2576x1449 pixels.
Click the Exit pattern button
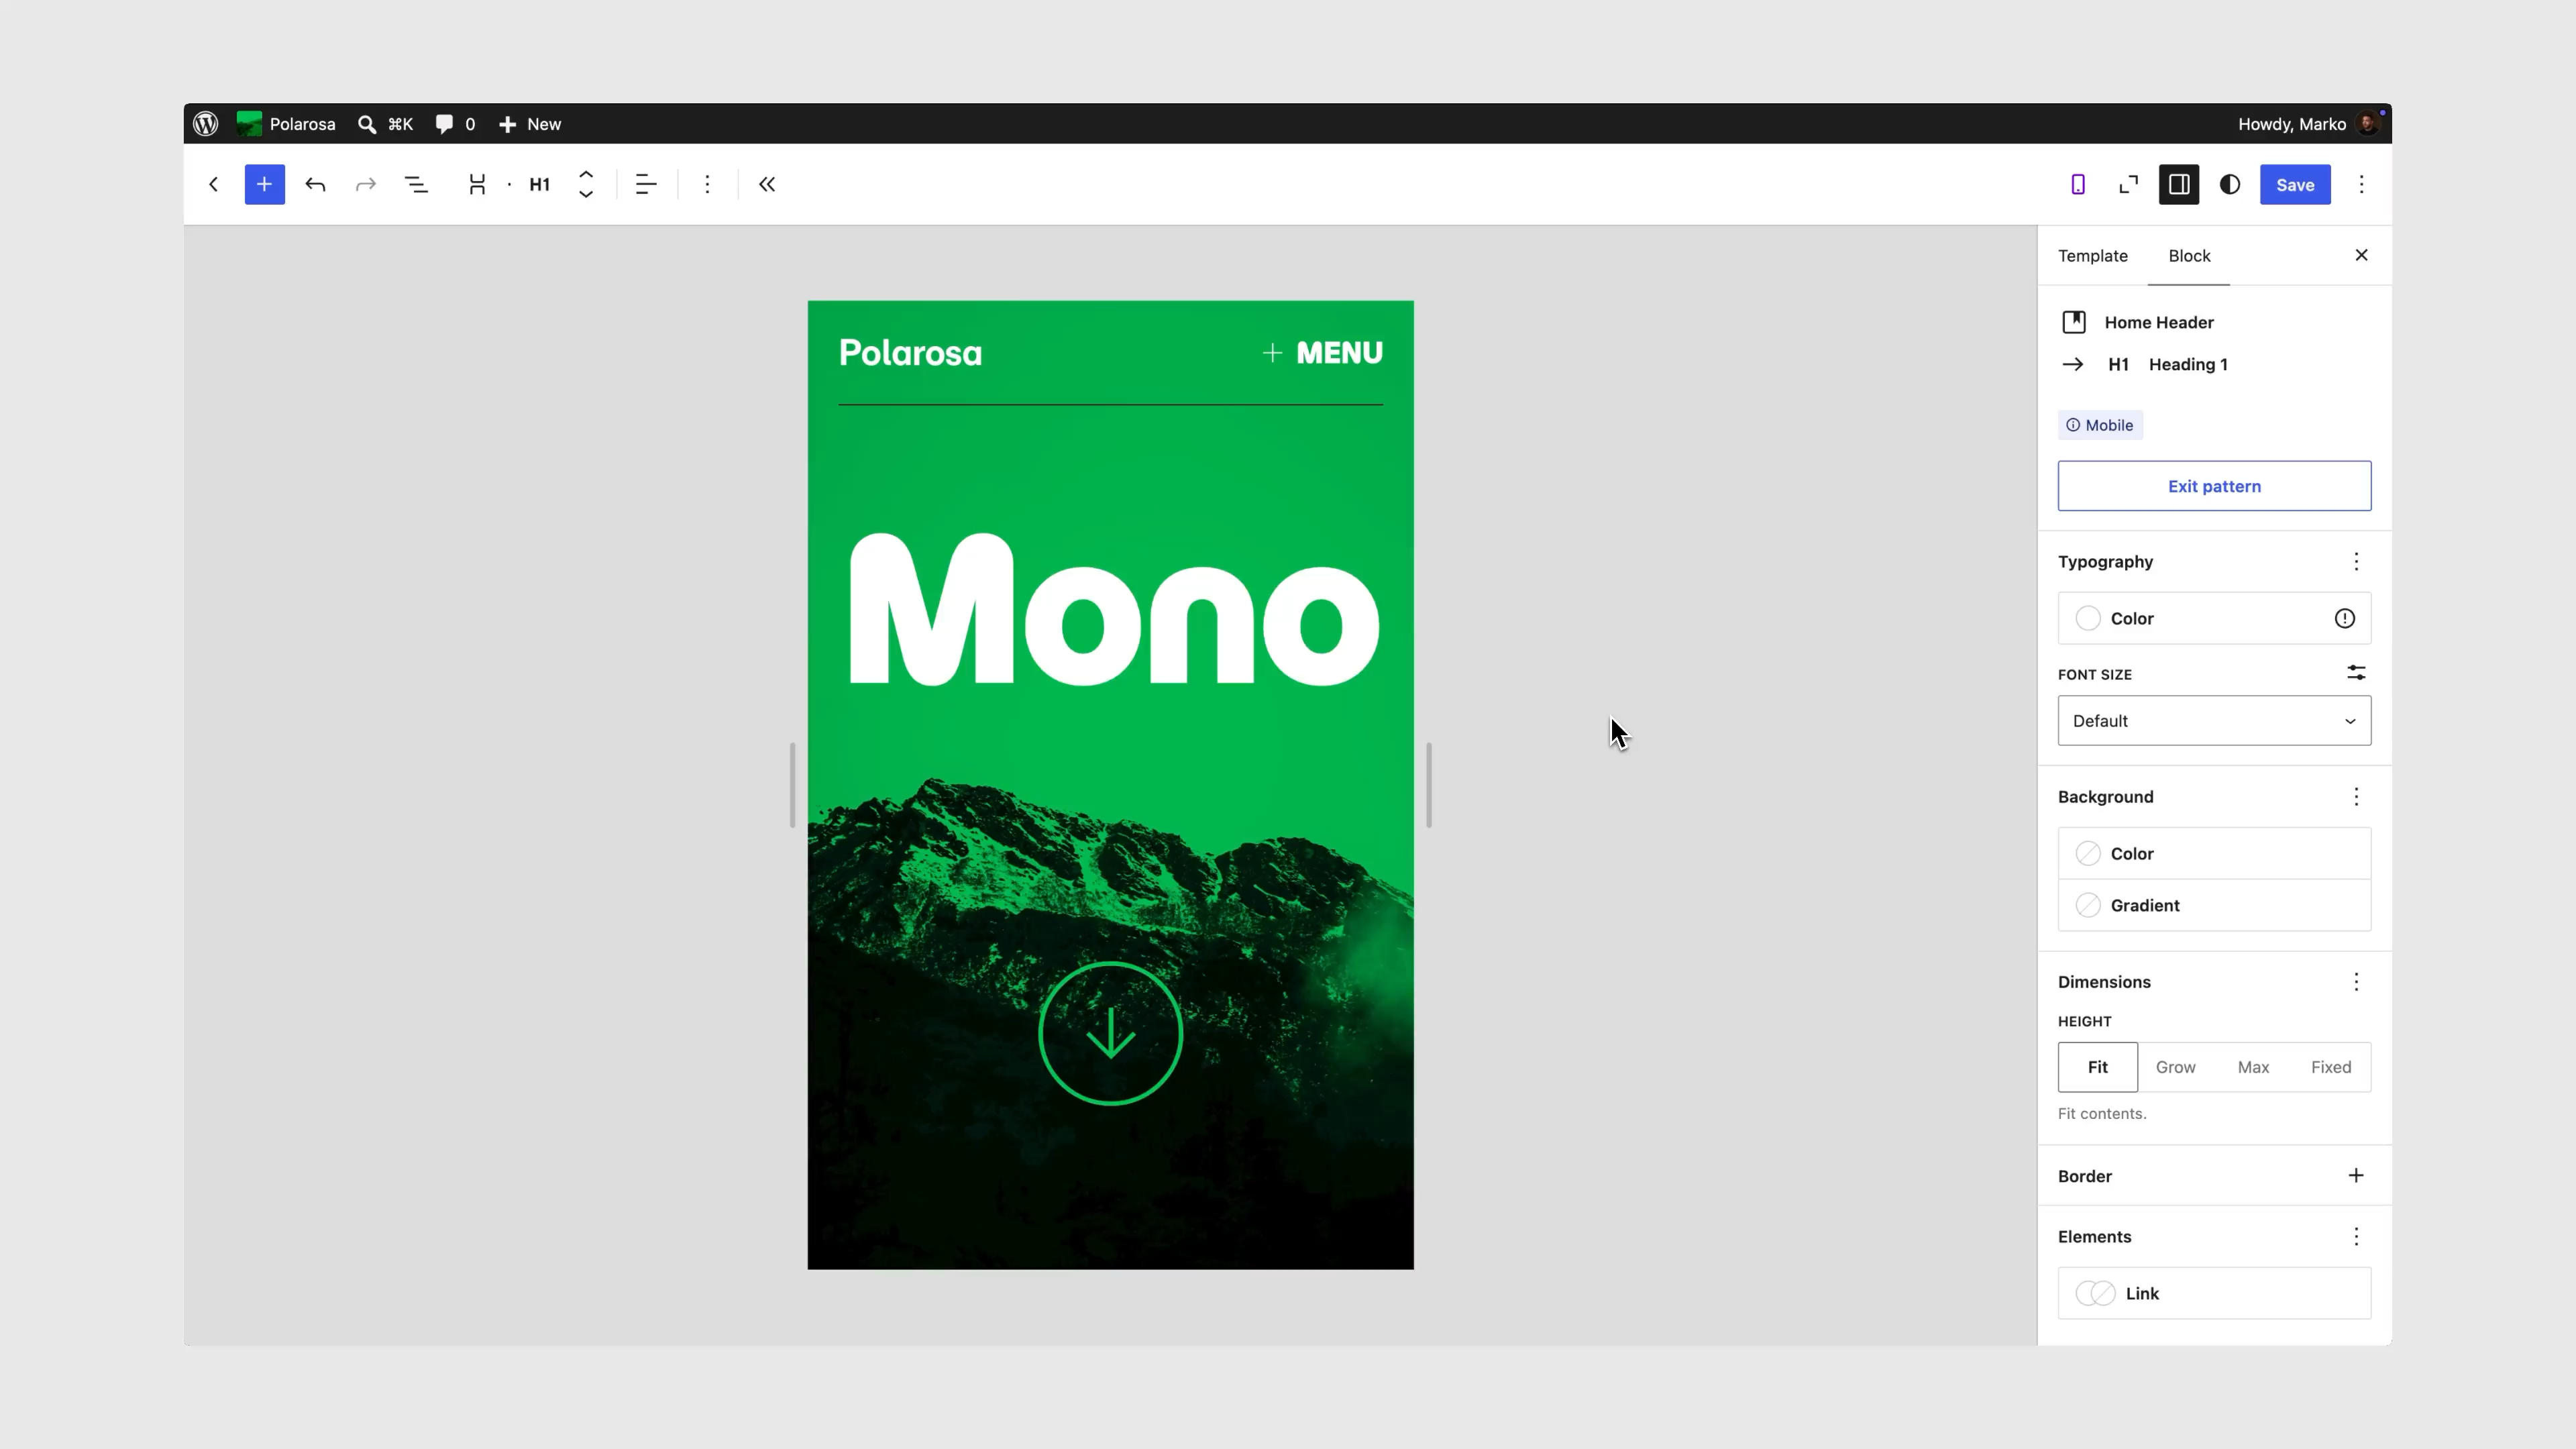2214,486
